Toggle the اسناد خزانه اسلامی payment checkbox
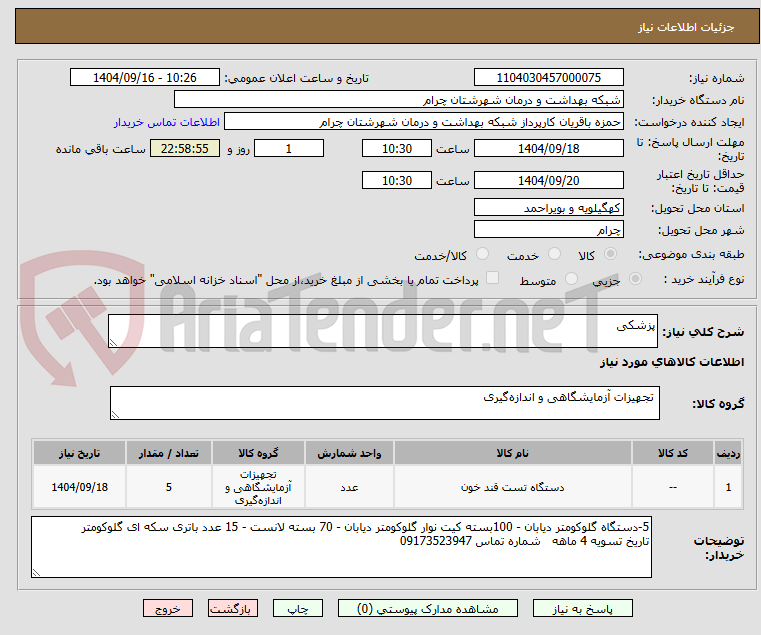Viewport: 761px width, 635px height. pos(492,278)
